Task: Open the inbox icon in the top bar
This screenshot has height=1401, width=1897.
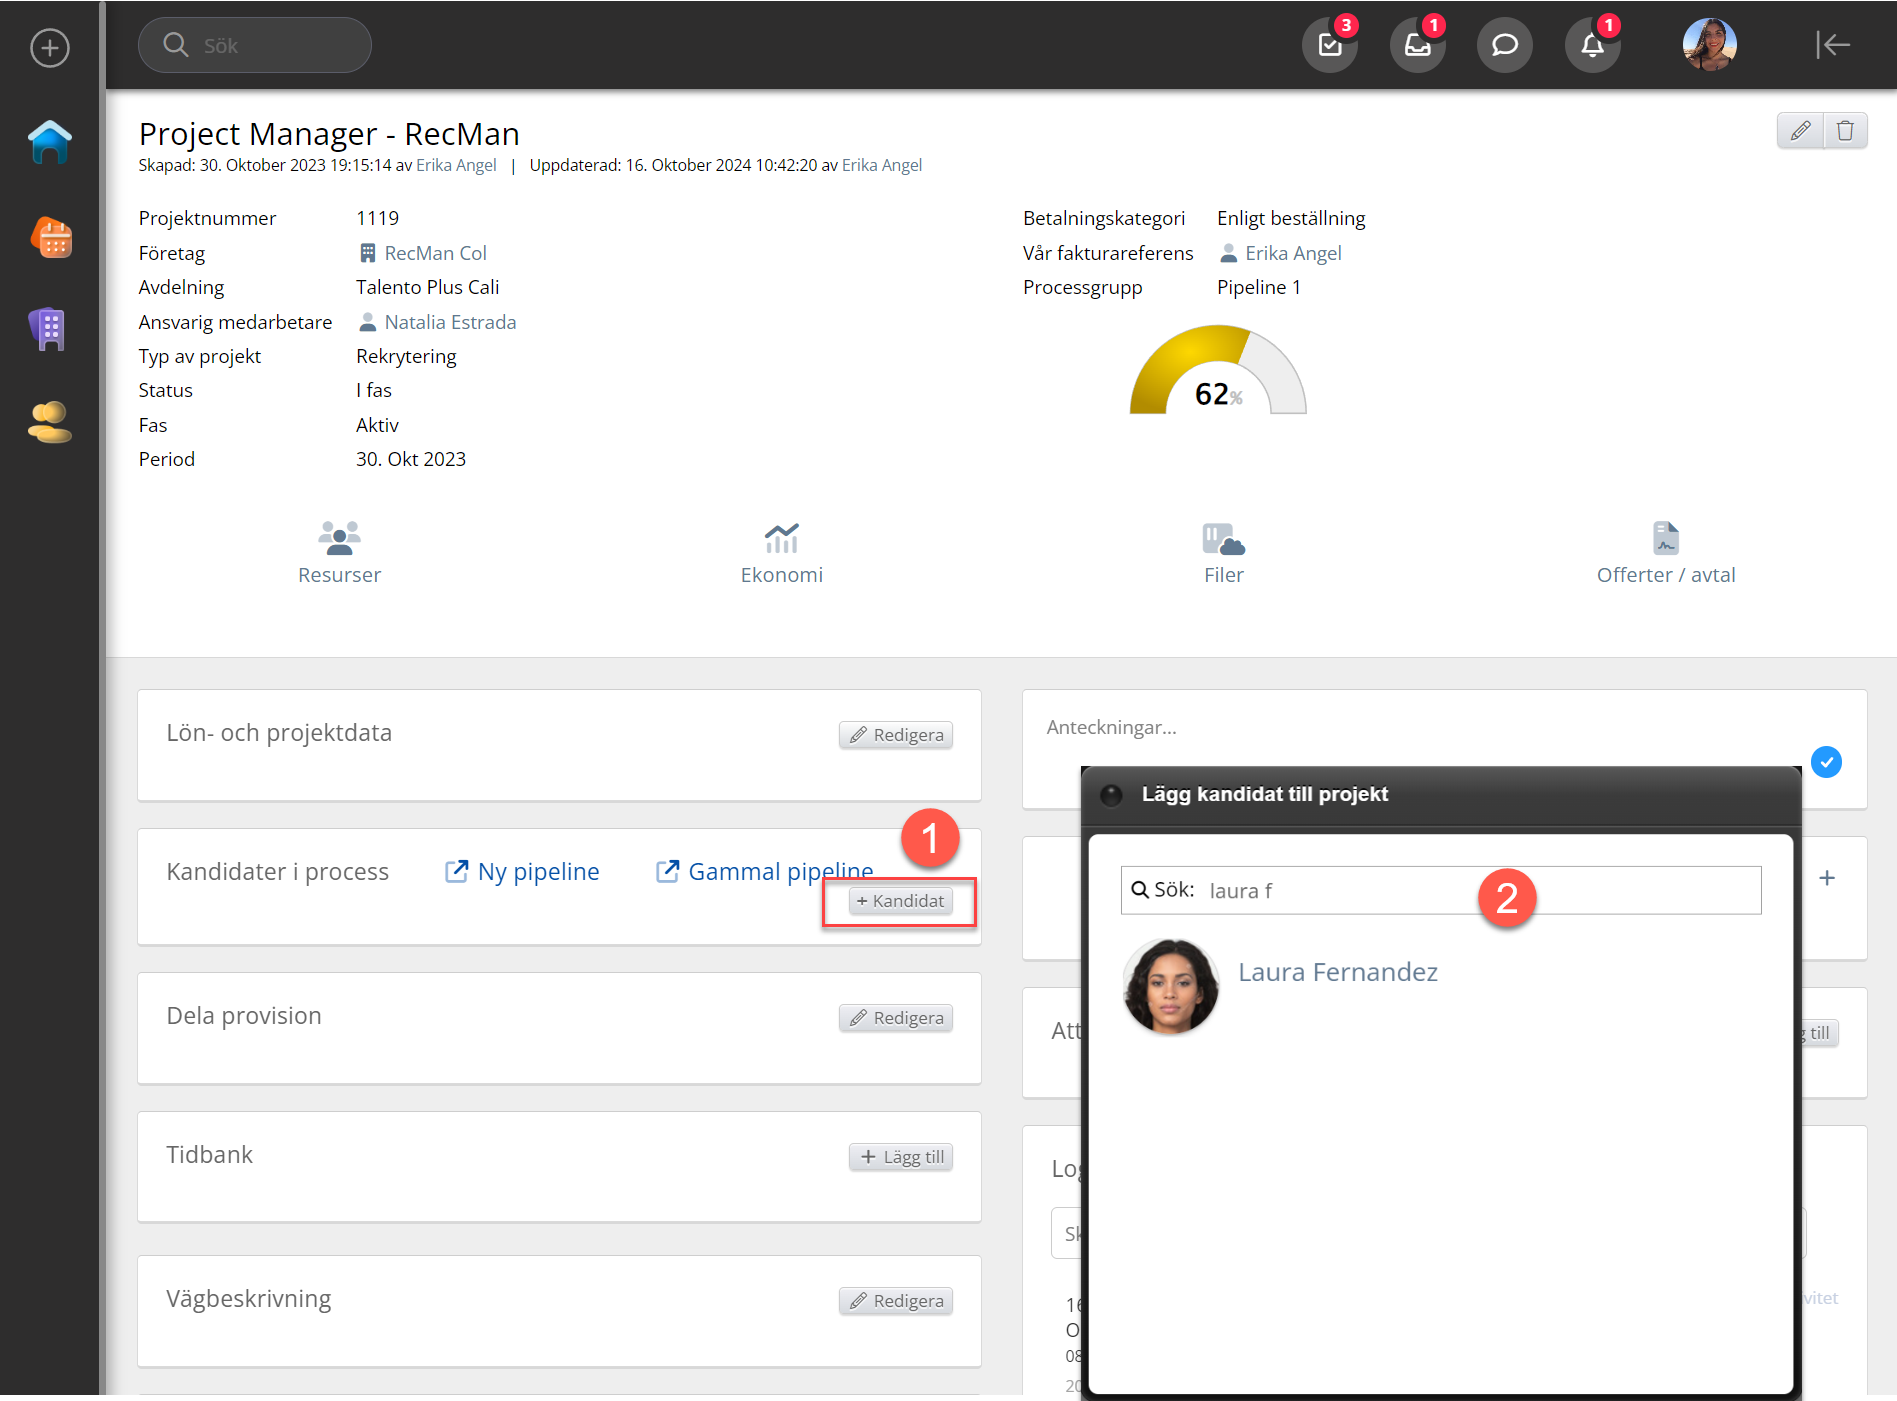Action: point(1417,45)
